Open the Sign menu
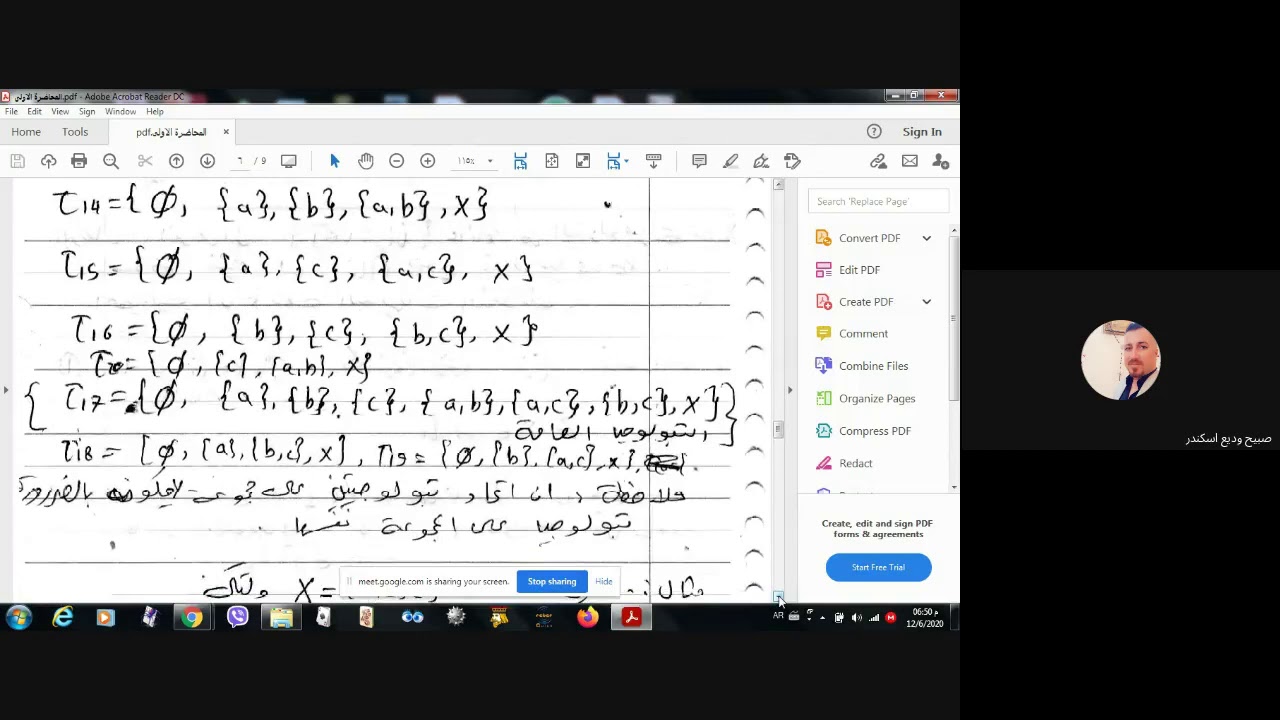The width and height of the screenshot is (1280, 720). 87,111
